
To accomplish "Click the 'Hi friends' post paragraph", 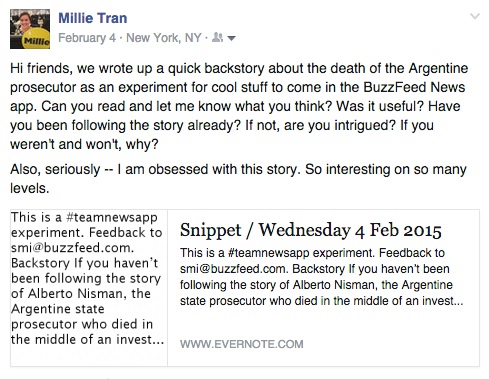I will (239, 106).
